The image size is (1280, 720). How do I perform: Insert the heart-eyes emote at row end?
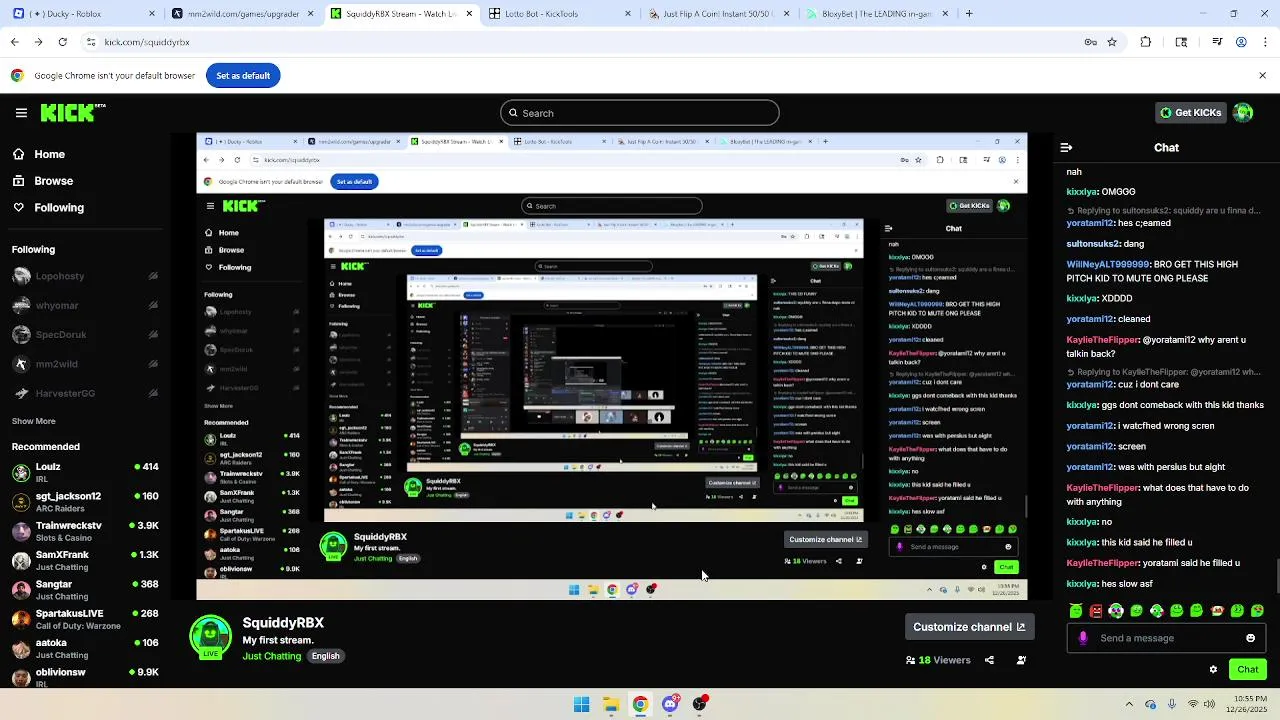point(1257,610)
